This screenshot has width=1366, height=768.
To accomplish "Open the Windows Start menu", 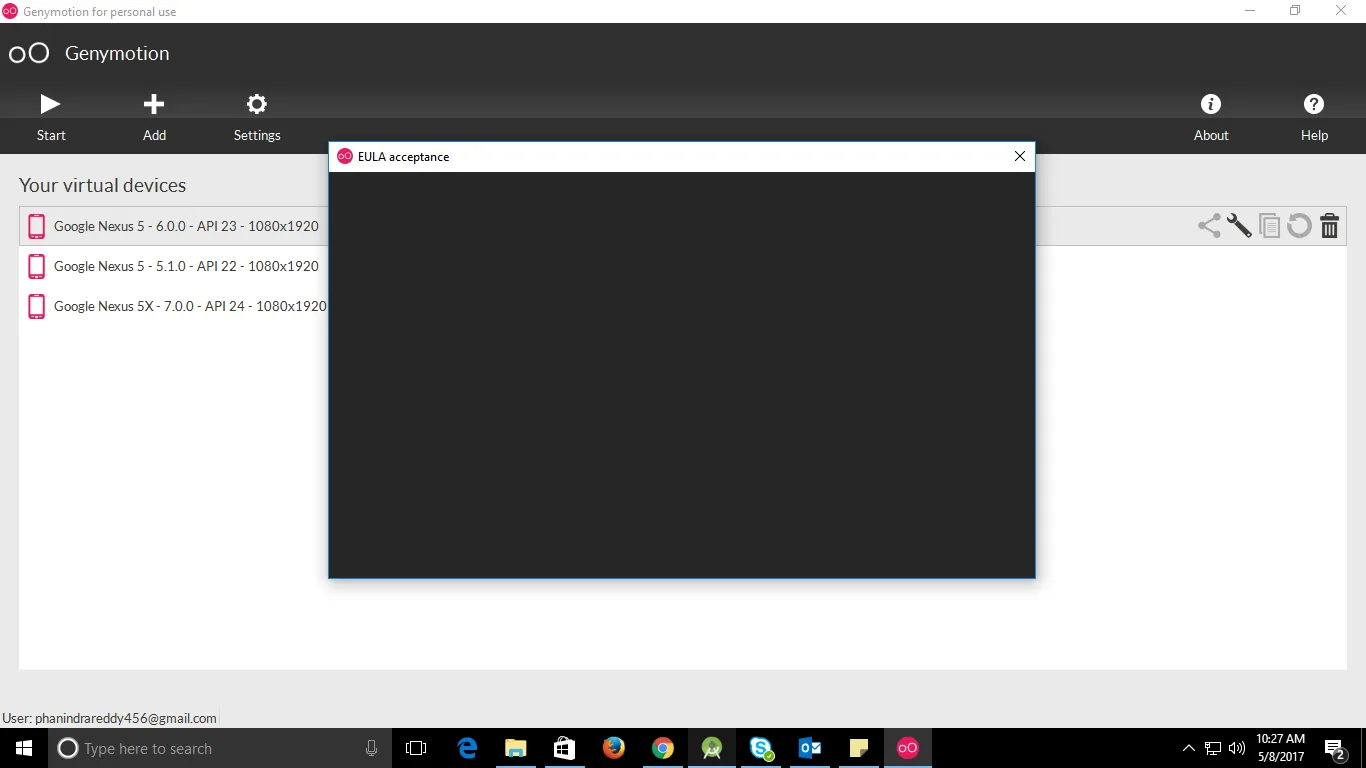I will [24, 748].
